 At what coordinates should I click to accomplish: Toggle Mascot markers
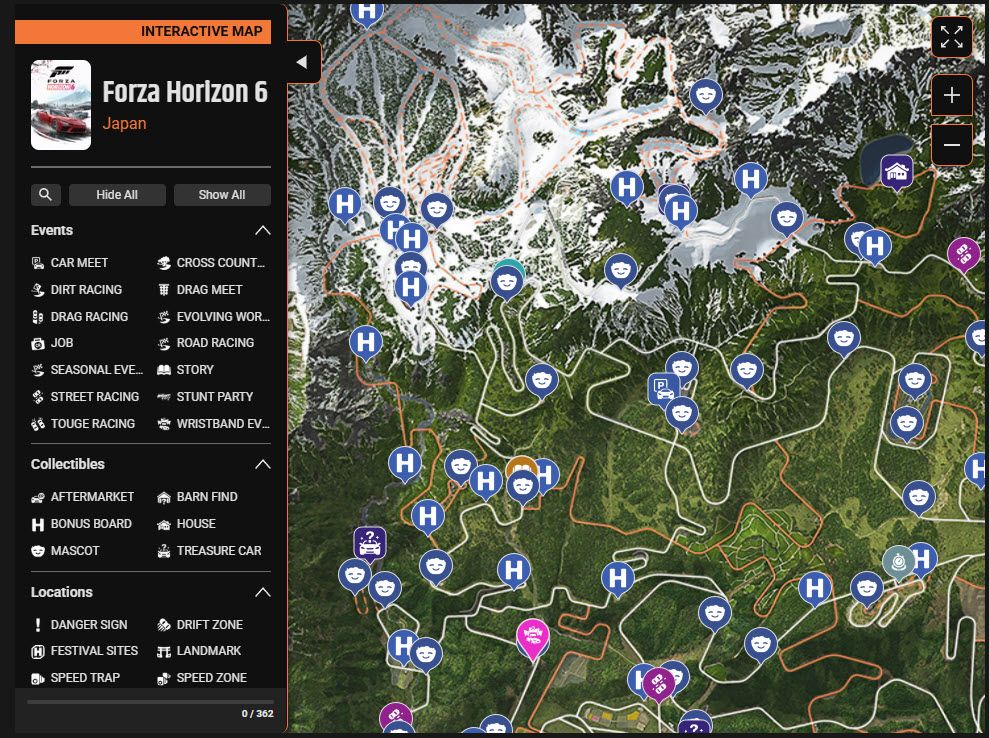[66, 551]
